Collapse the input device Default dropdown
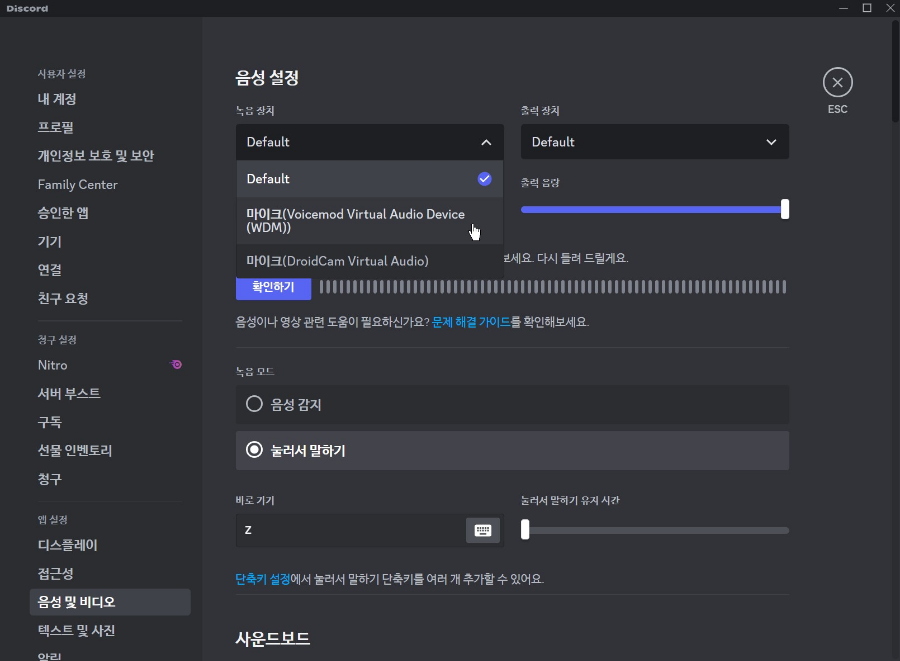 tap(370, 142)
